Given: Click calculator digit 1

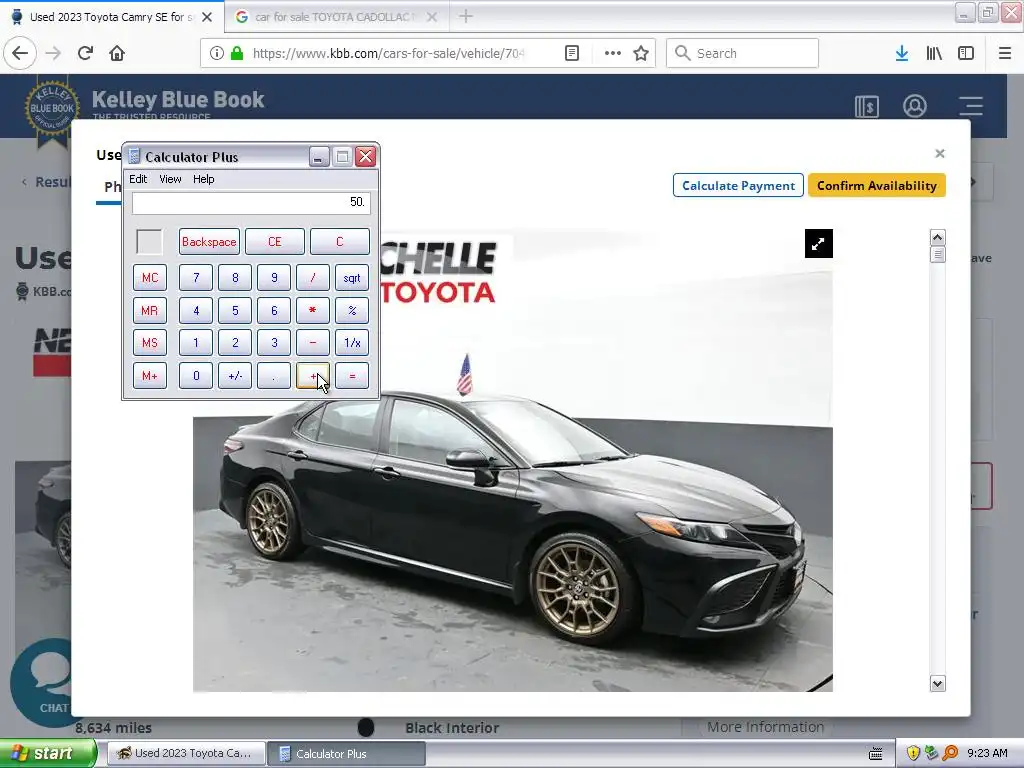Looking at the screenshot, I should pyautogui.click(x=196, y=343).
